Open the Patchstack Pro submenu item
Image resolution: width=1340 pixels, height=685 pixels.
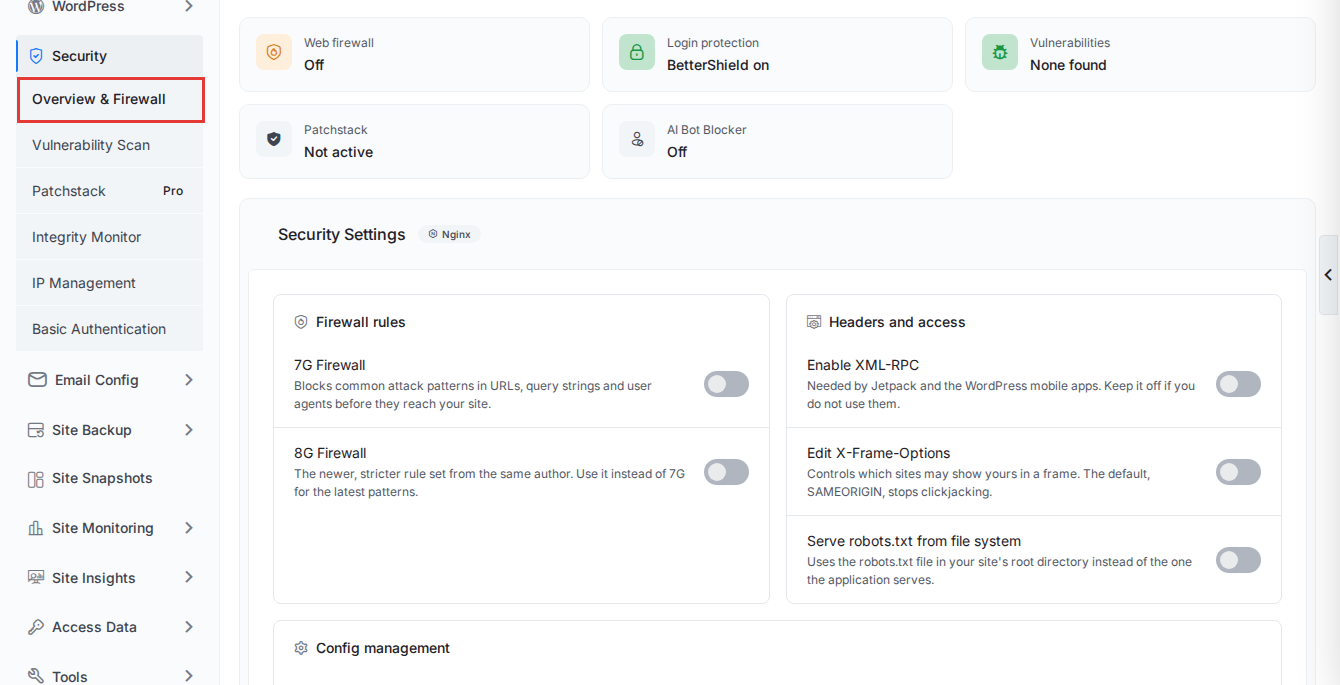[x=110, y=191]
